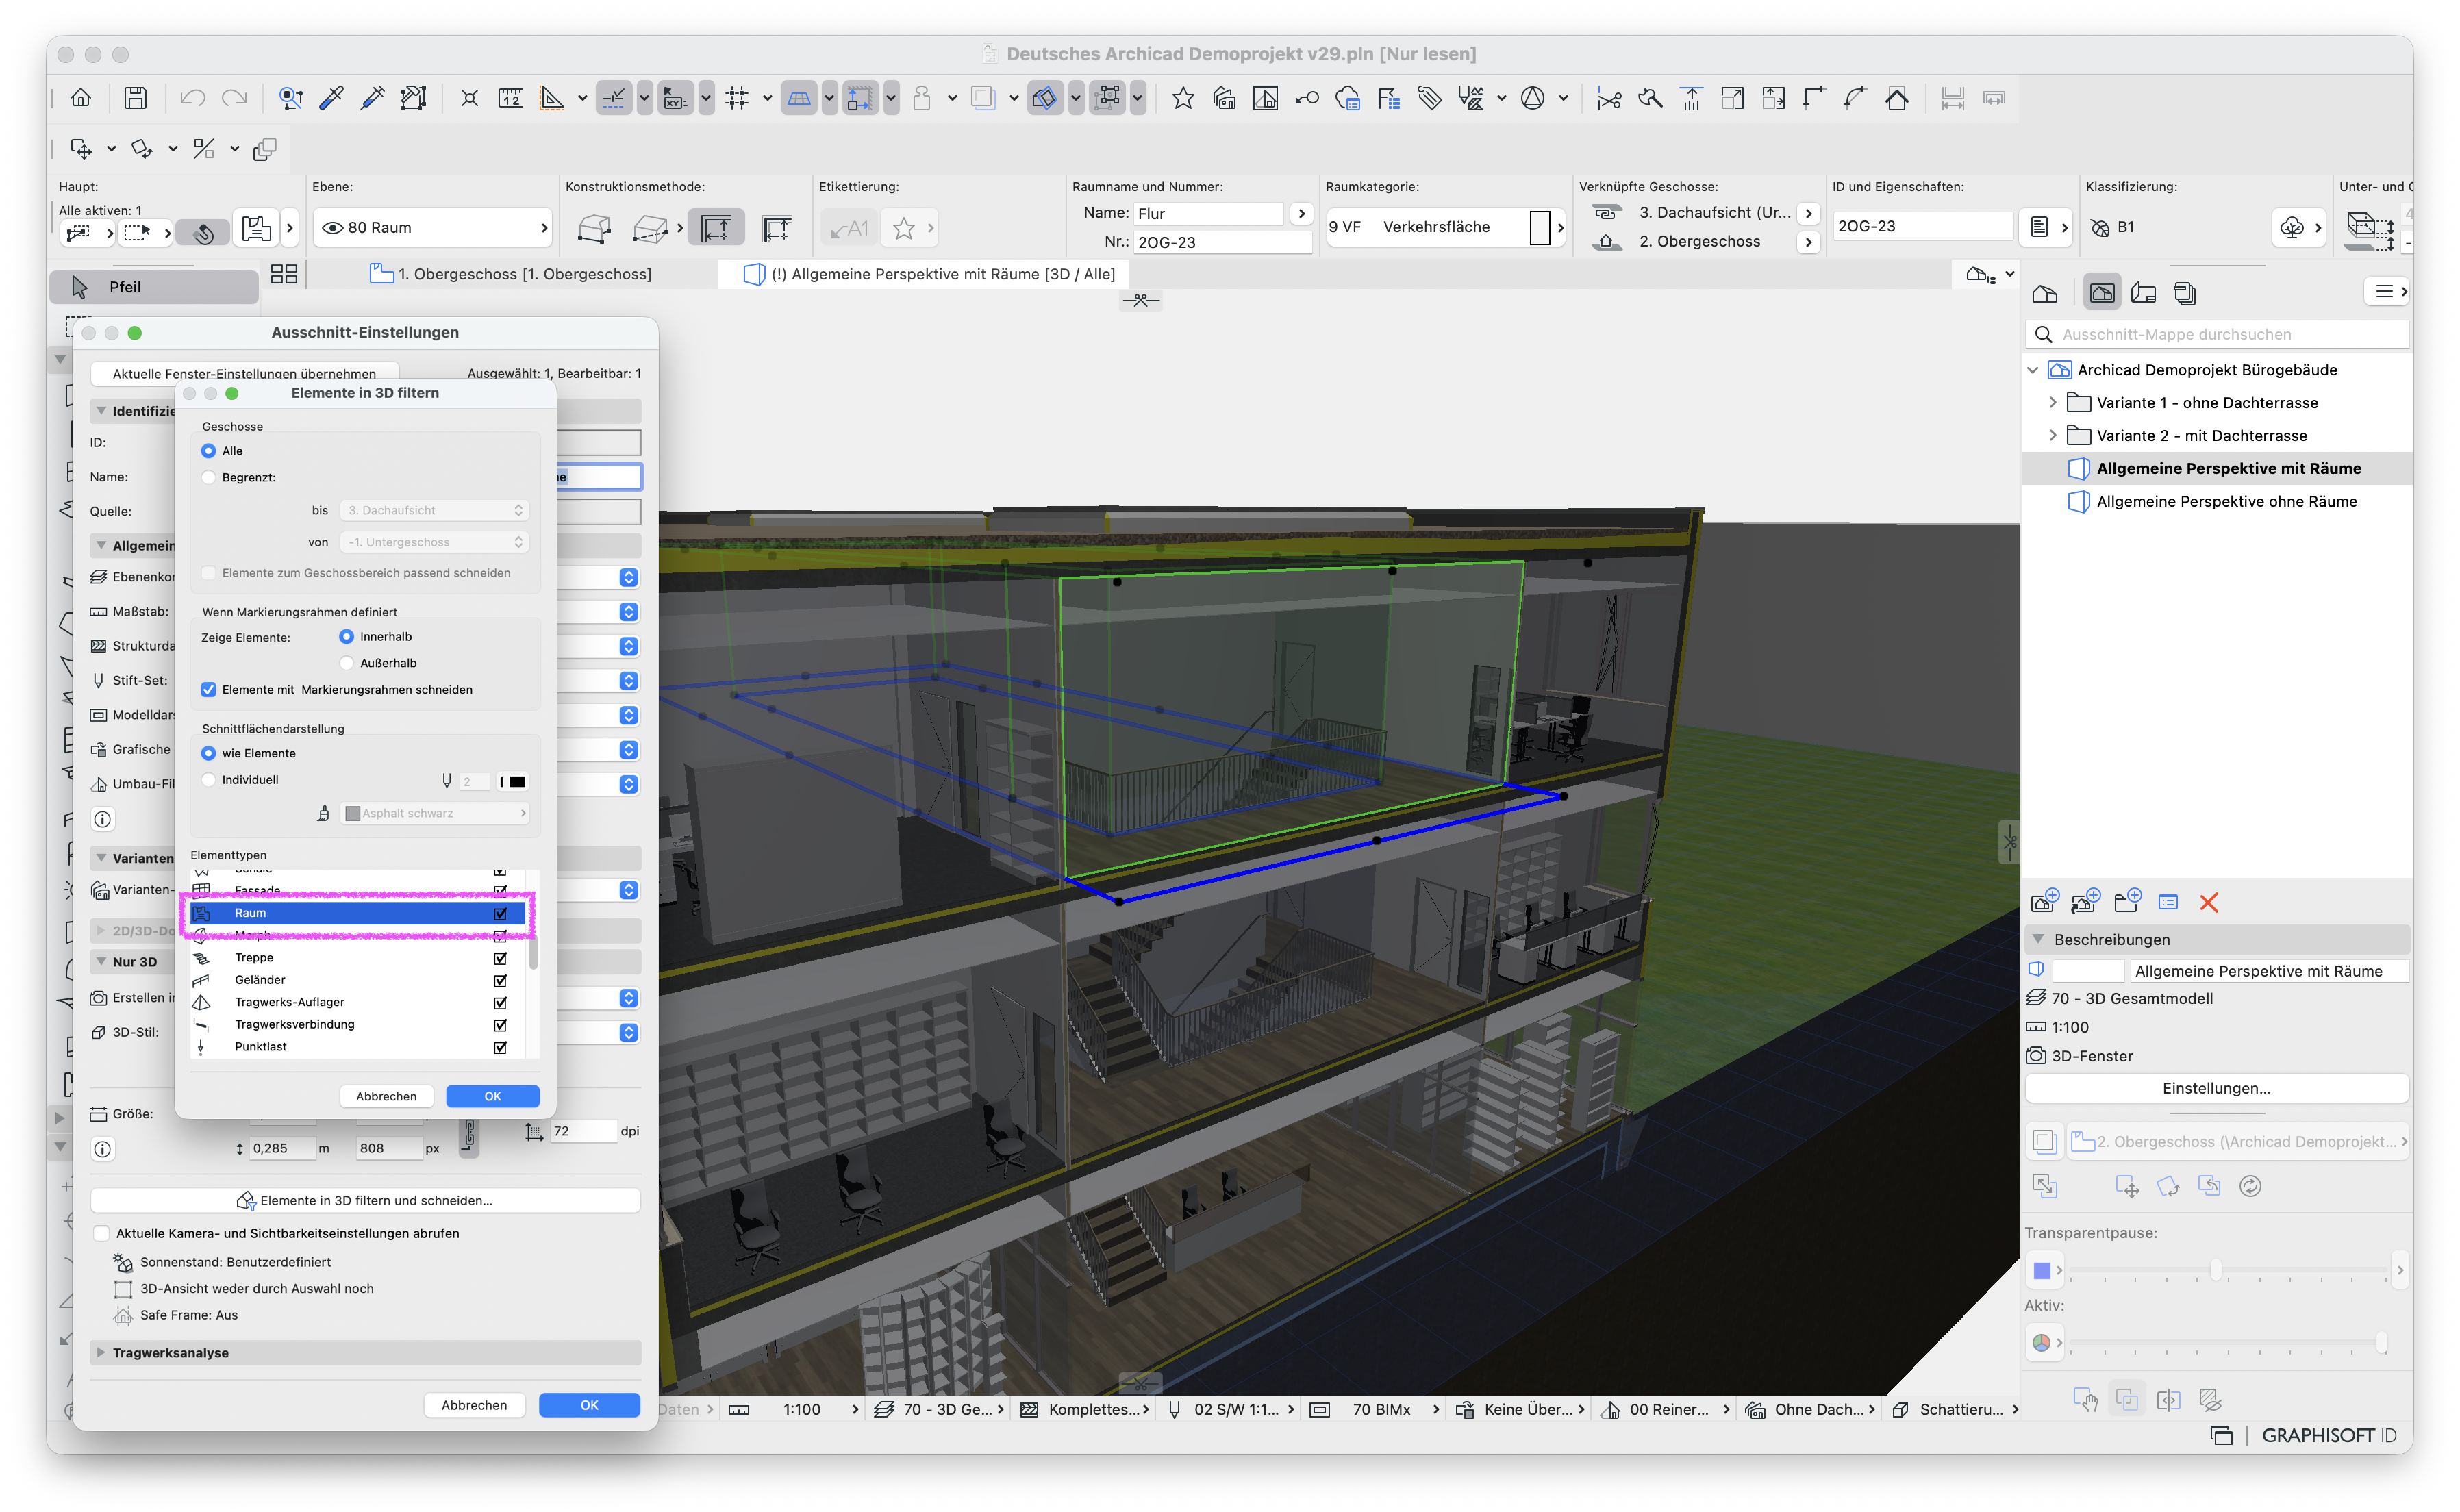Click the label star icon under Etikettierung
This screenshot has height=1512, width=2460.
coord(903,228)
